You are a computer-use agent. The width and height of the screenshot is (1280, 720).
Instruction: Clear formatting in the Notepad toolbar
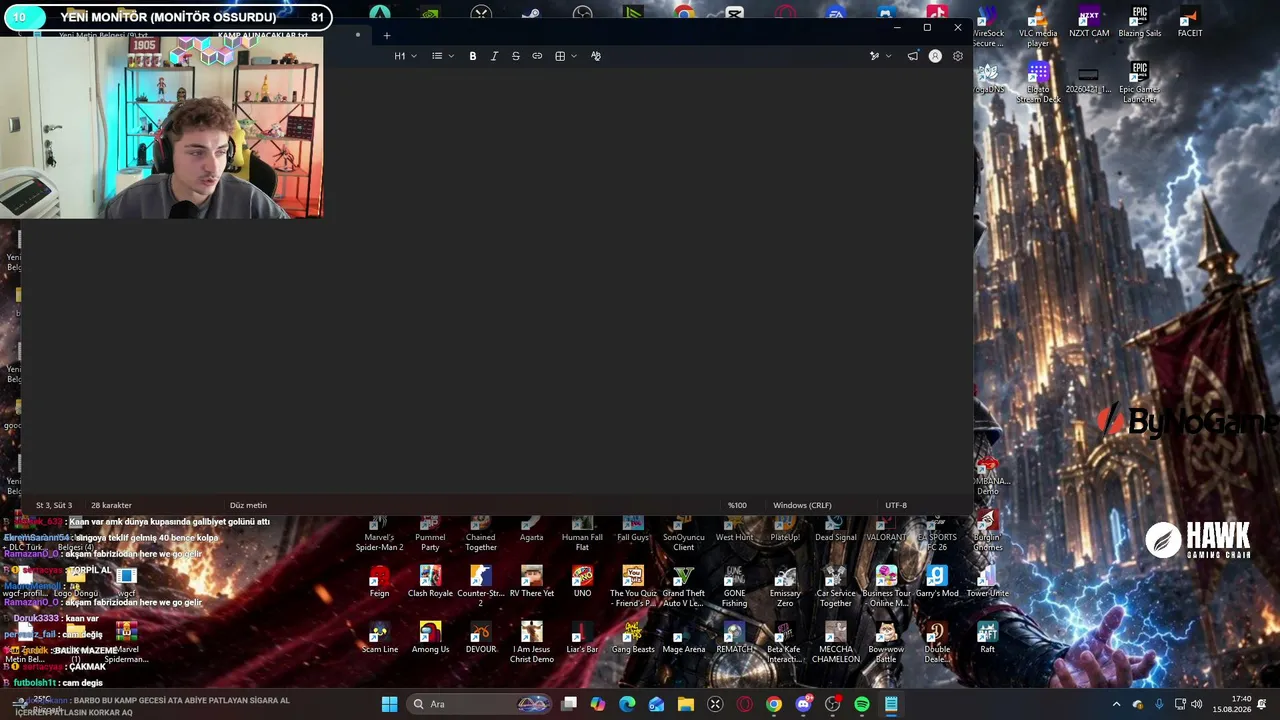pyautogui.click(x=596, y=56)
